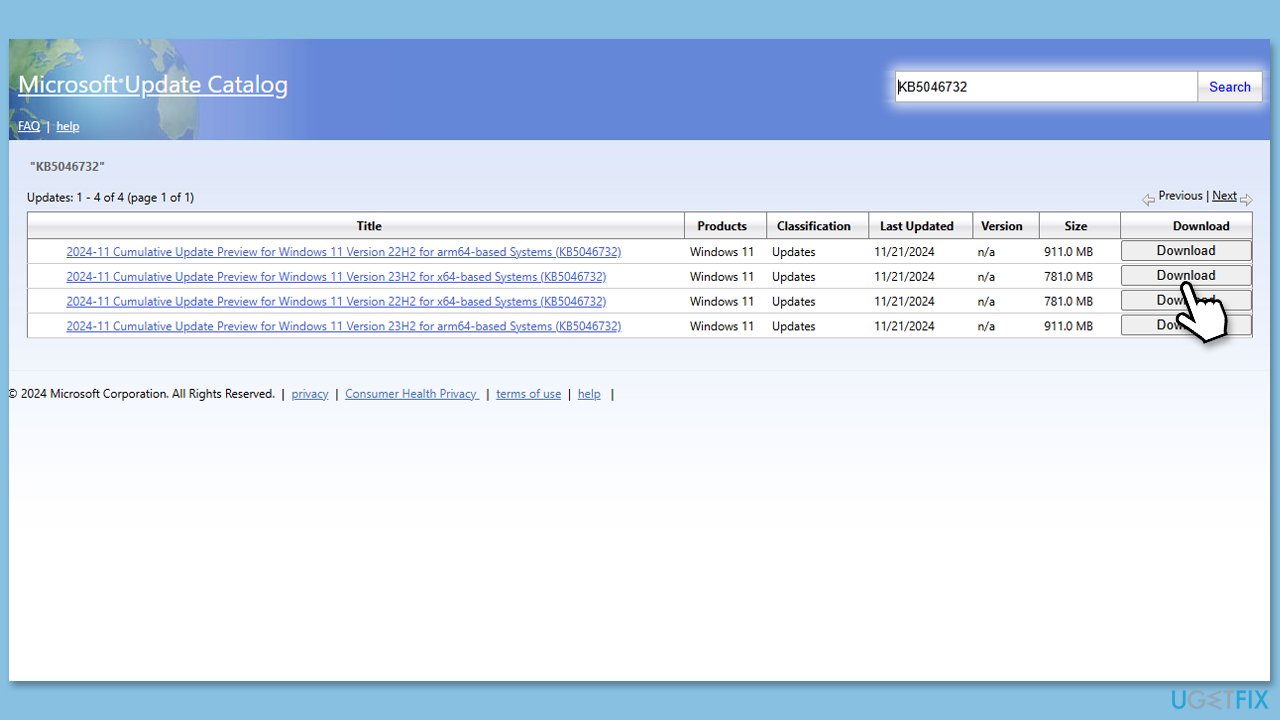
Task: Select the 'Updates: 1 - 4 of 4' results count text
Action: 110,197
